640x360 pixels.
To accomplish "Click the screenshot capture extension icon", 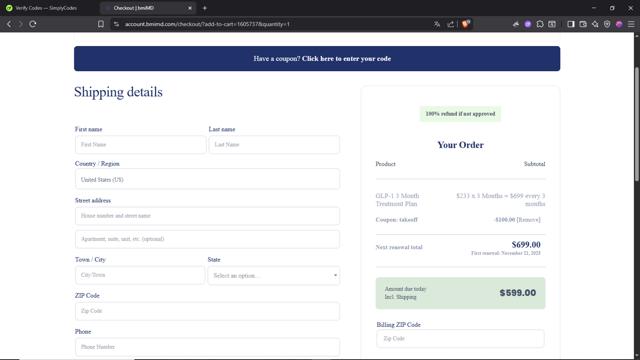I will pyautogui.click(x=552, y=24).
